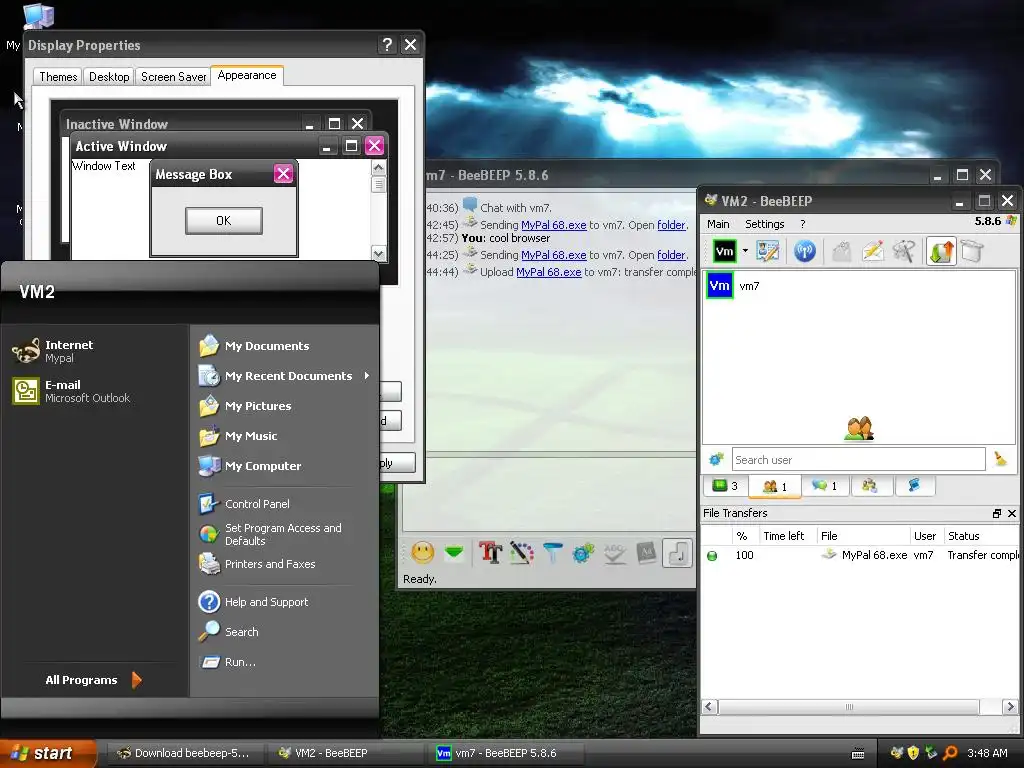The image size is (1024, 768).
Task: Click the green status dot in transfer row
Action: tap(712, 556)
